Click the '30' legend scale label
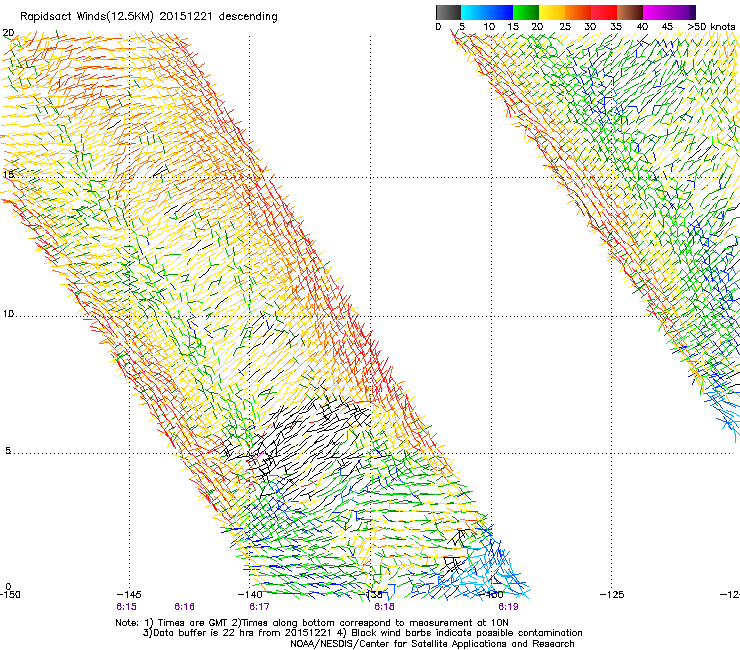Viewport: 740px width, 650px height. tap(590, 27)
